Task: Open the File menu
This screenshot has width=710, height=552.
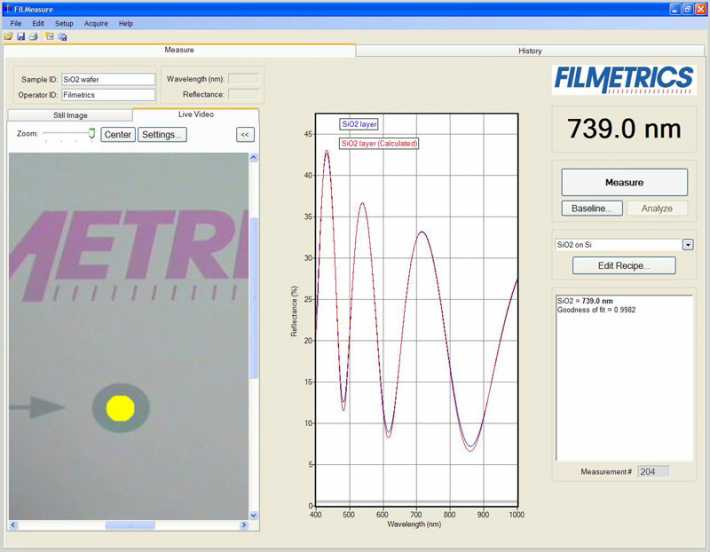Action: [x=16, y=23]
